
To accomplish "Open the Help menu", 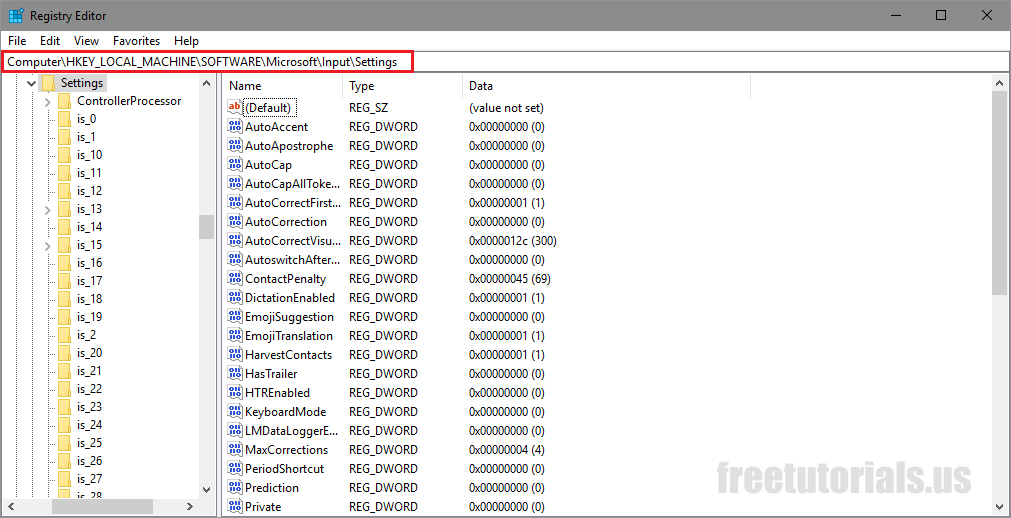I will [186, 41].
